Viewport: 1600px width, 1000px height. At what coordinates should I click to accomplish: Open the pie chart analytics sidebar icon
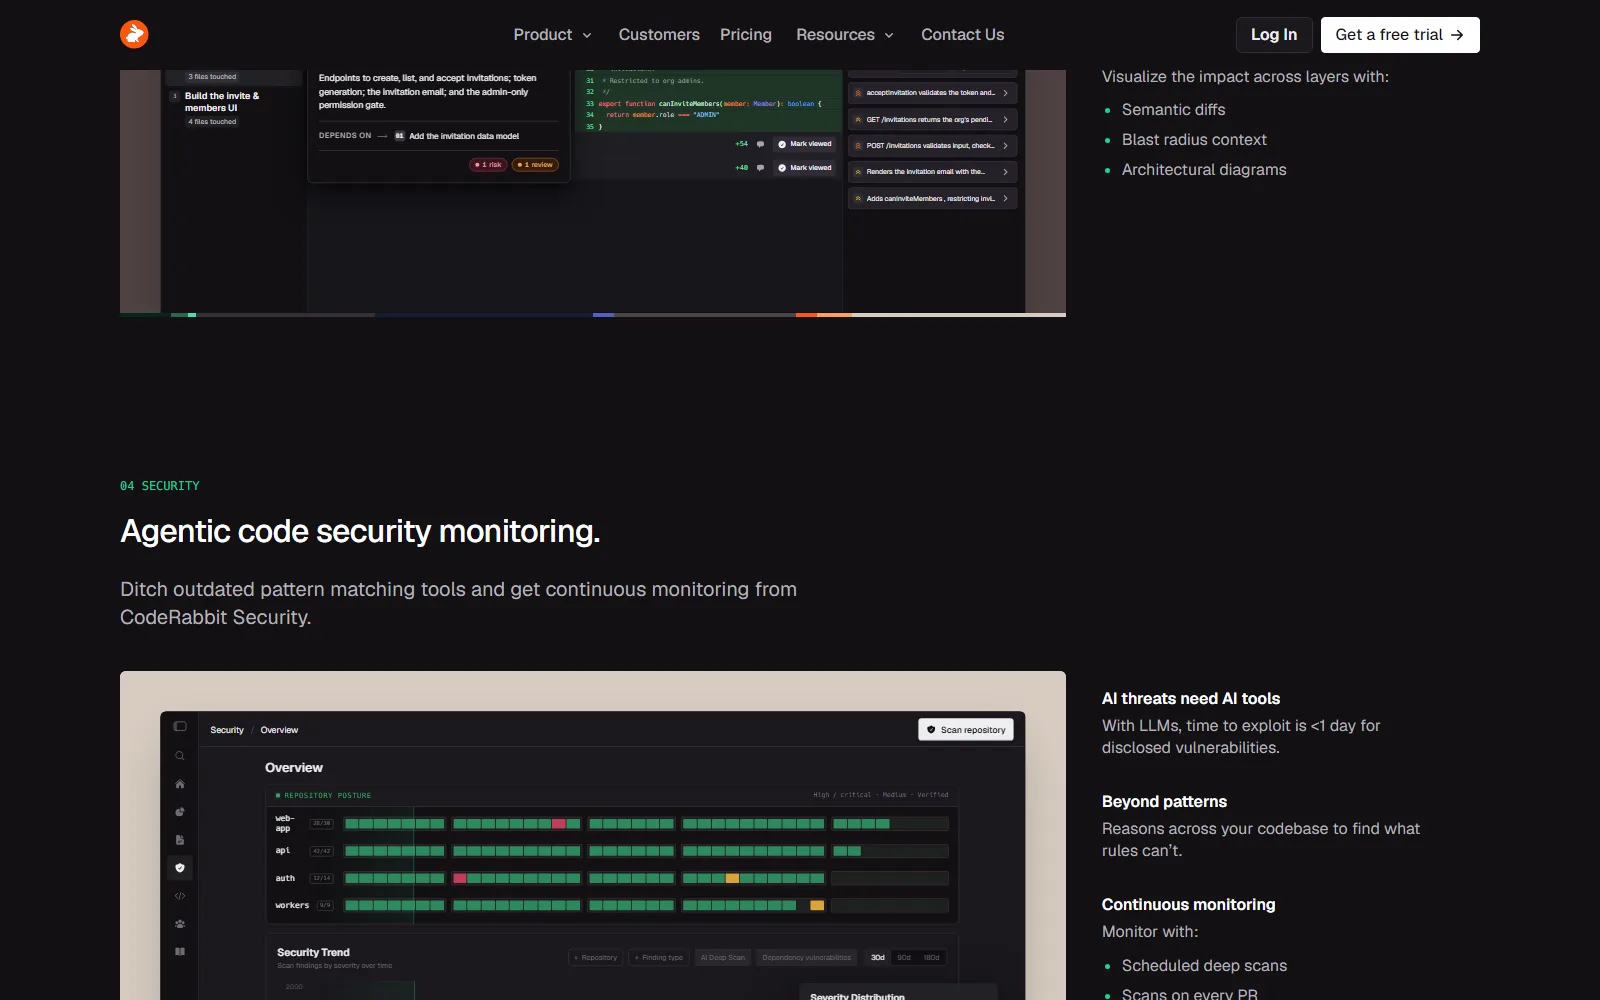pos(180,812)
